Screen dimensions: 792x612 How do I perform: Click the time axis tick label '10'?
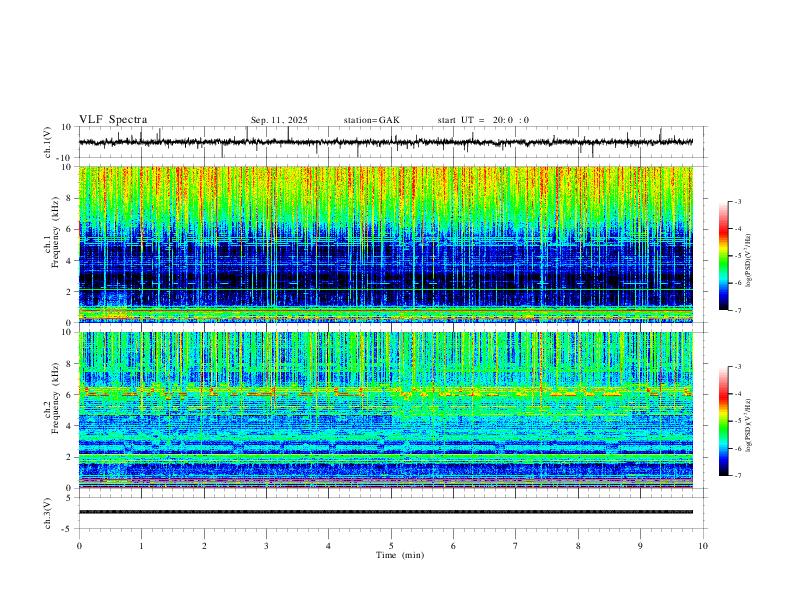[x=703, y=546]
